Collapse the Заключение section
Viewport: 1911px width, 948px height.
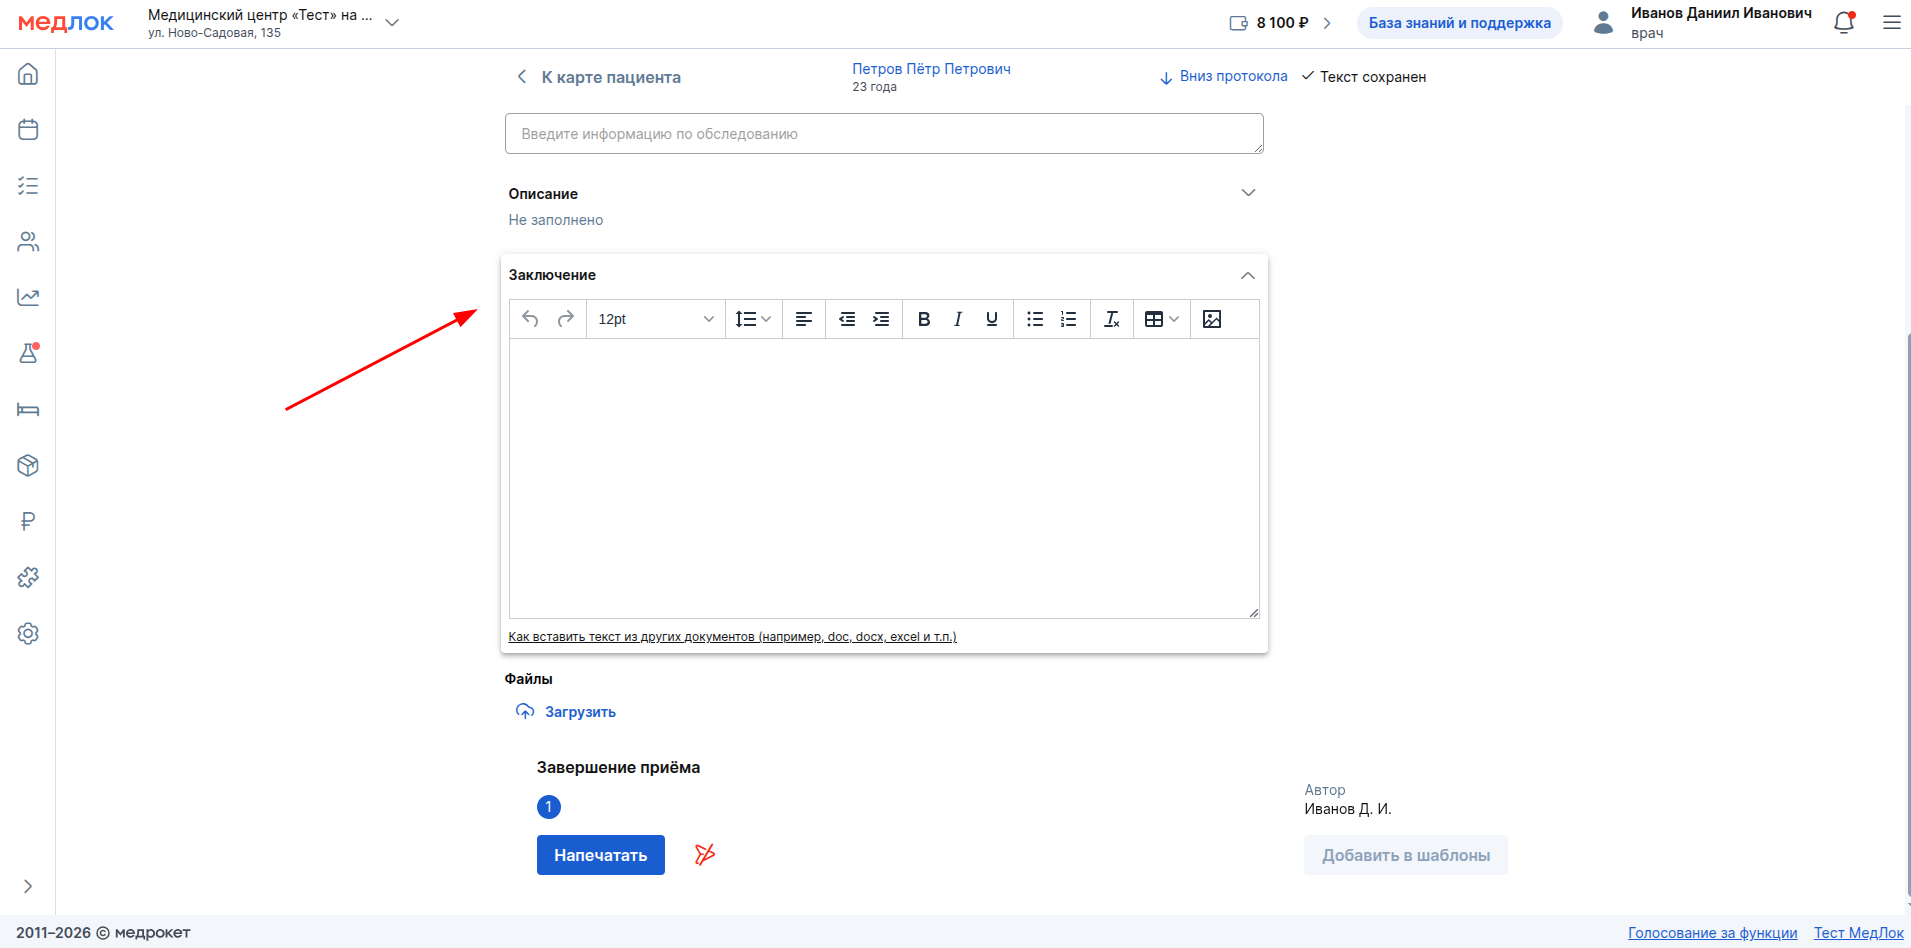(x=1248, y=275)
